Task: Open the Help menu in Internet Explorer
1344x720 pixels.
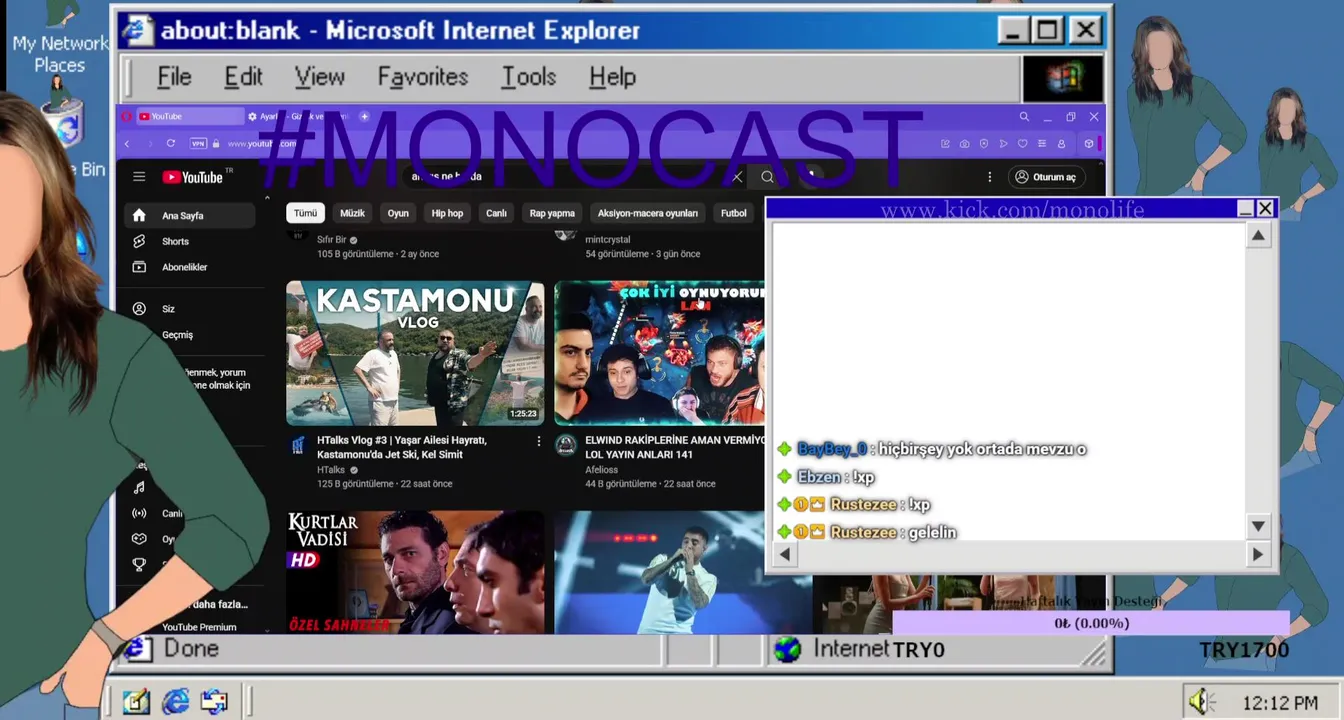Action: (612, 77)
